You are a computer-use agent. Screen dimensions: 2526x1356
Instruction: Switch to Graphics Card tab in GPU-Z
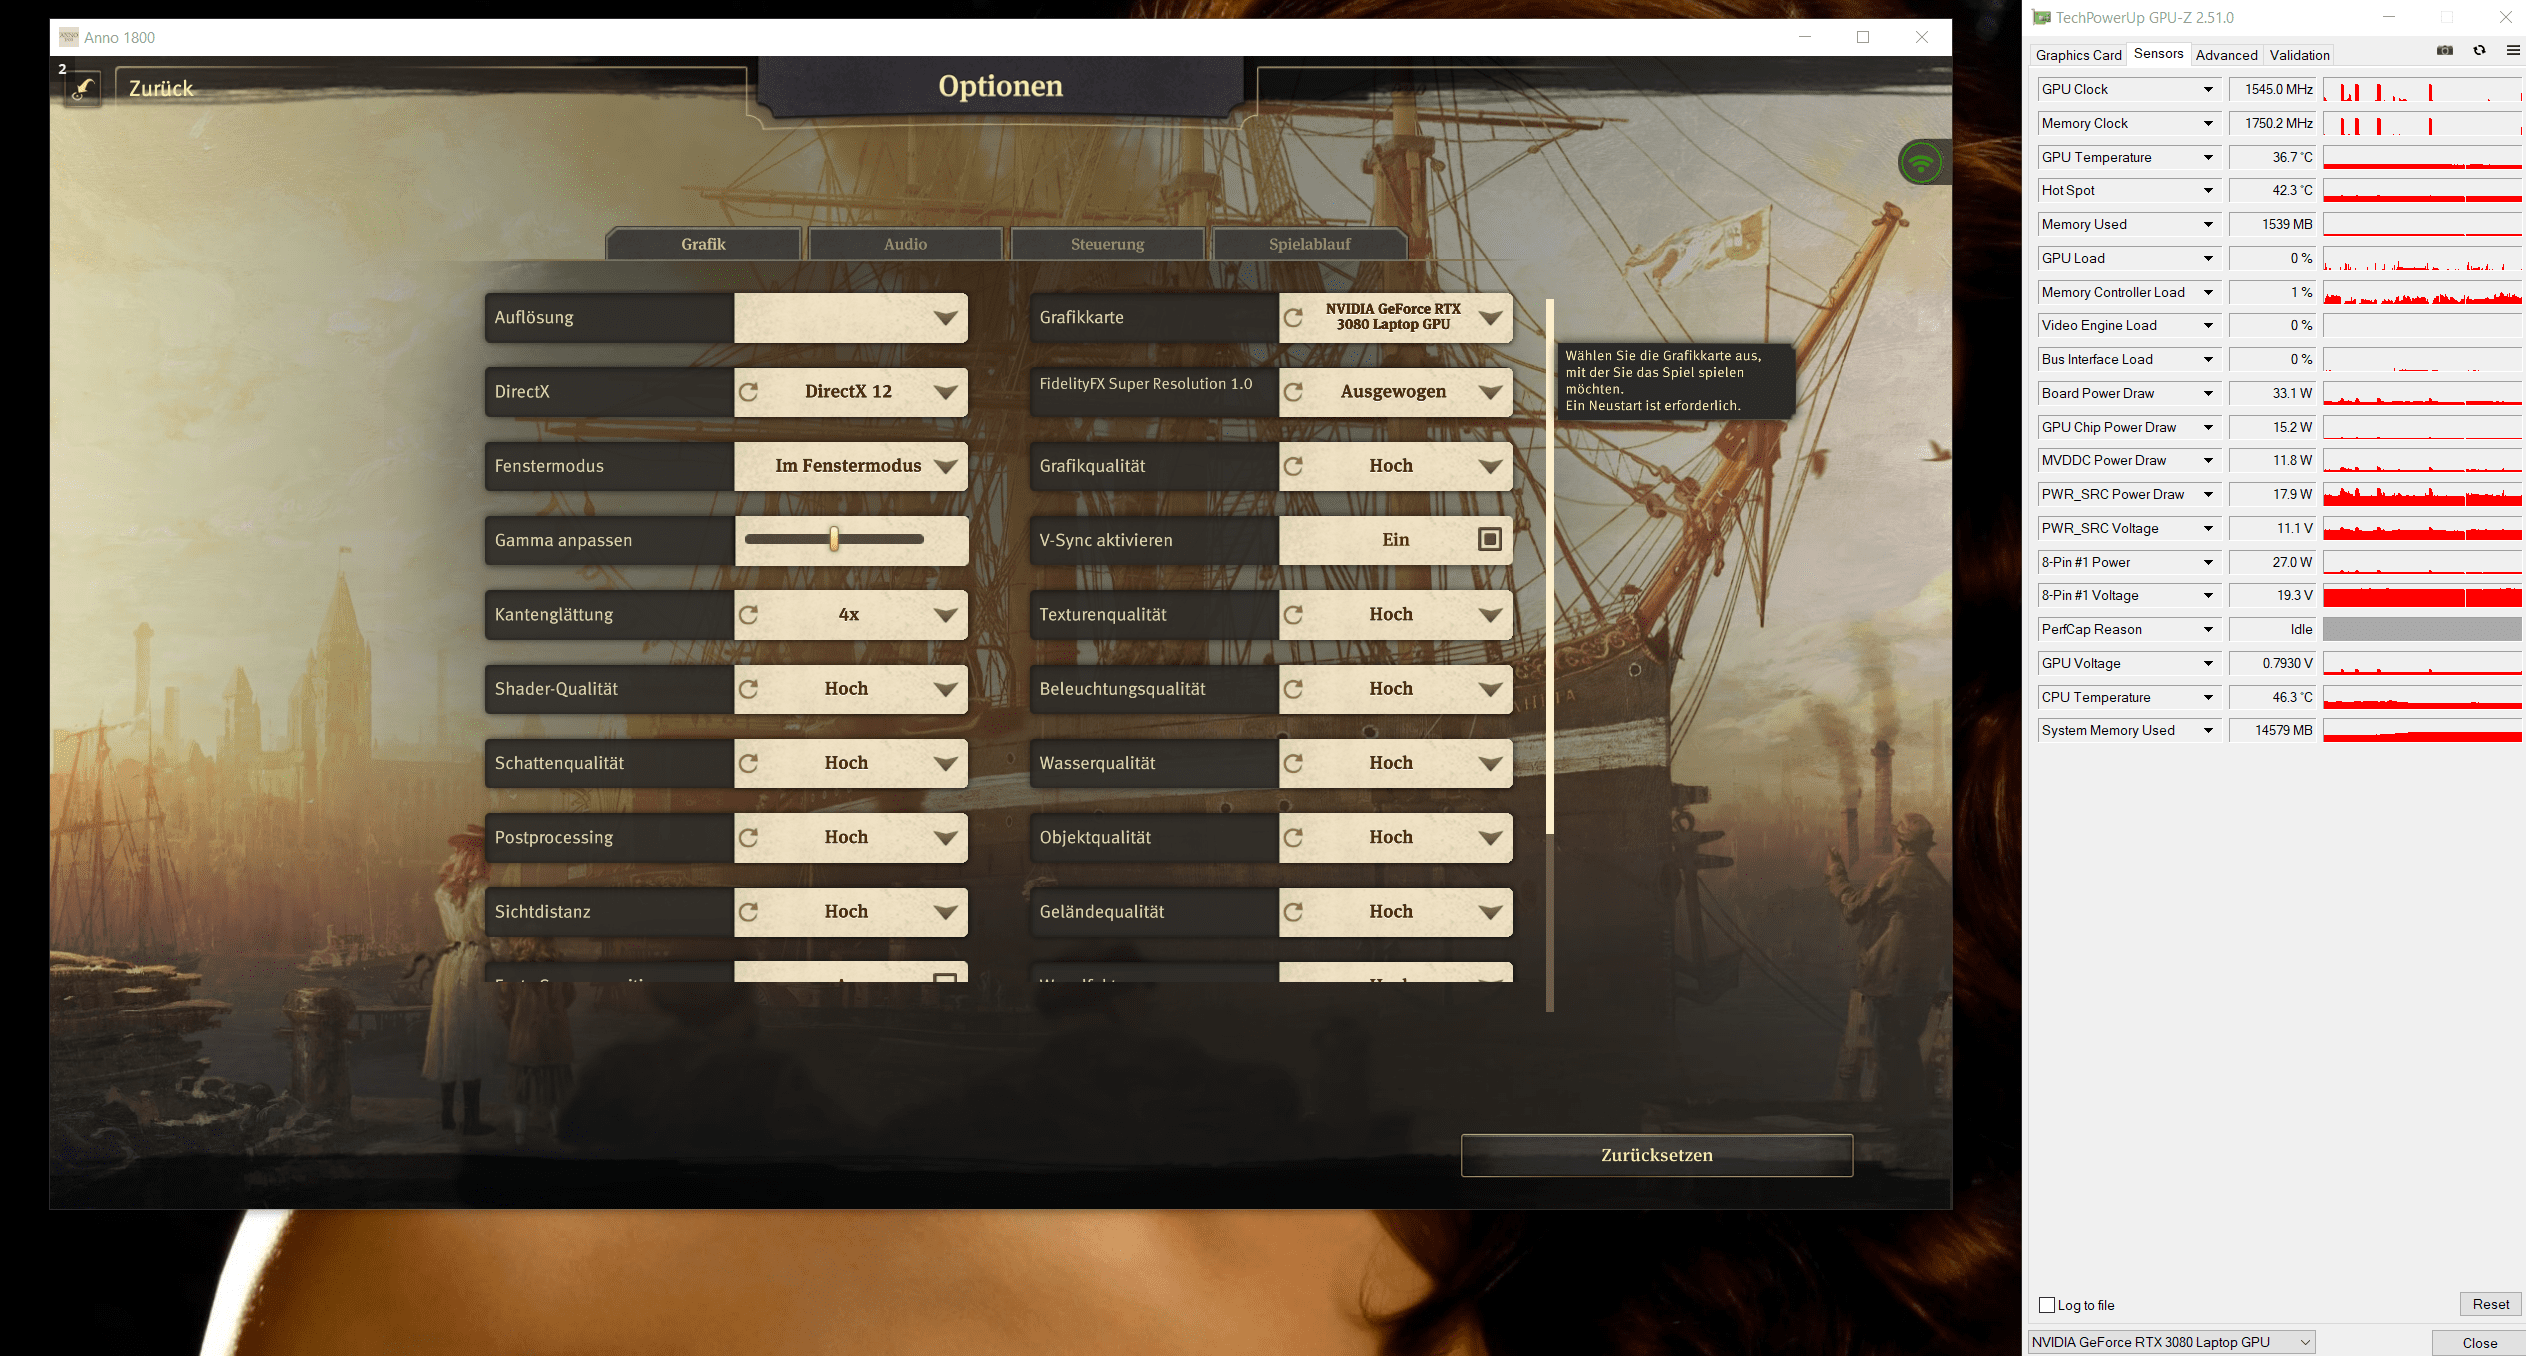(2078, 55)
